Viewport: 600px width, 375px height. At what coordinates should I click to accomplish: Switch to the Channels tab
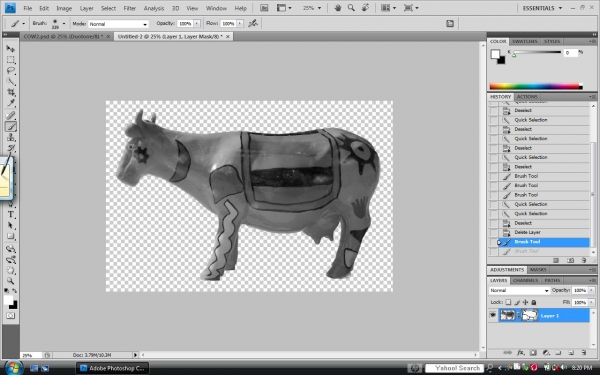525,280
